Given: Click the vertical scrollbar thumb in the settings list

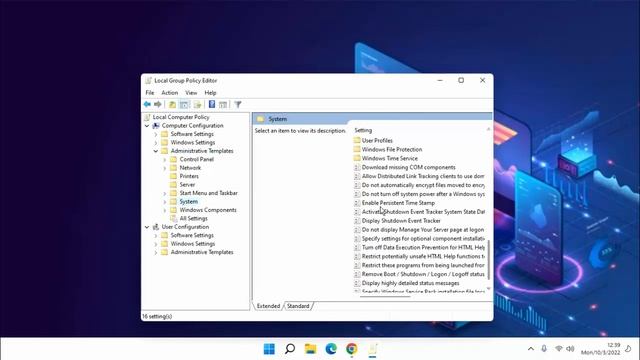Looking at the screenshot, I should [x=489, y=260].
